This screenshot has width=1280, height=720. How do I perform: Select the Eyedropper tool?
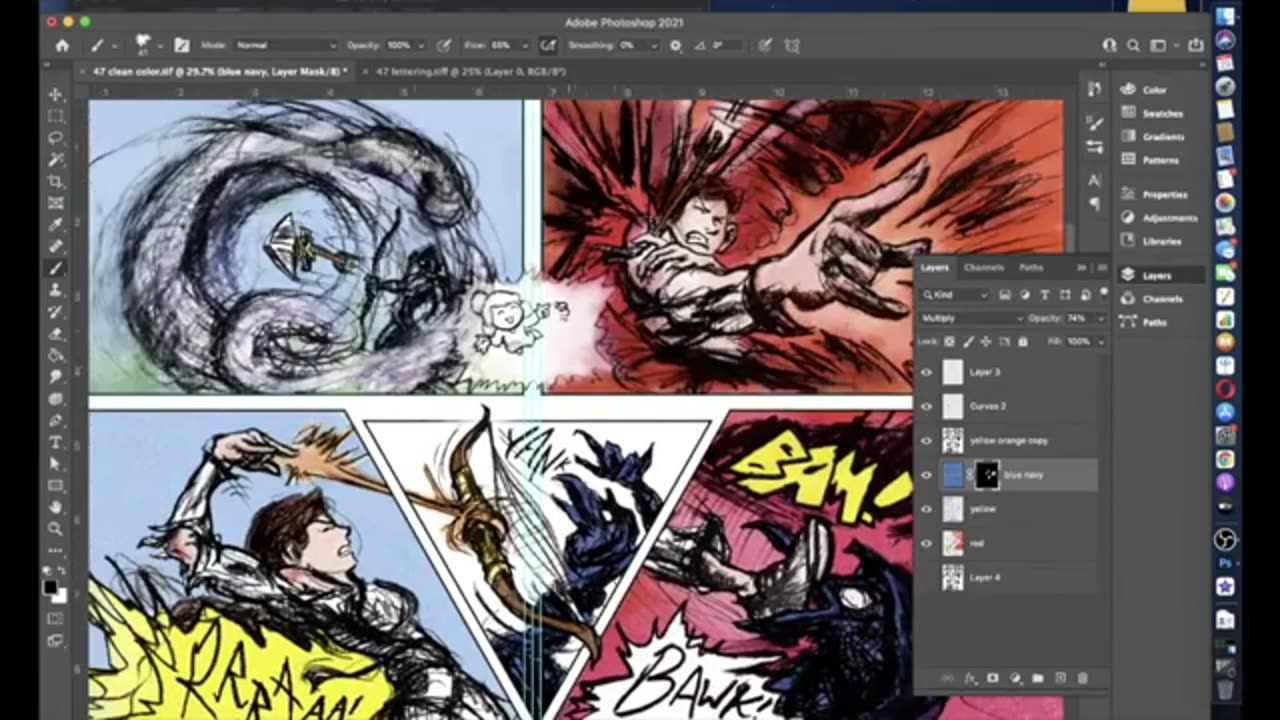pyautogui.click(x=56, y=225)
